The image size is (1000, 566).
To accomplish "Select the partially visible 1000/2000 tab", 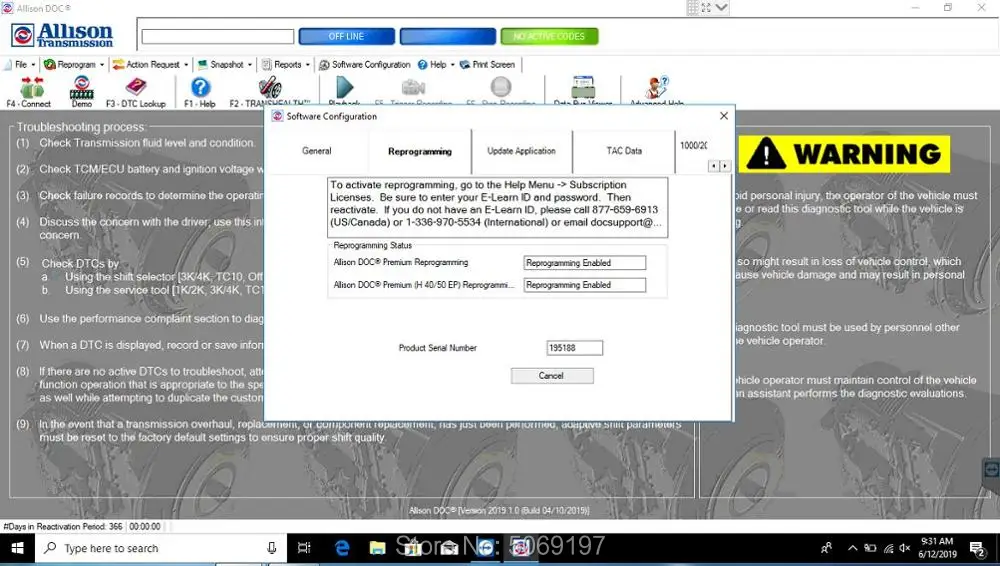I will point(693,145).
